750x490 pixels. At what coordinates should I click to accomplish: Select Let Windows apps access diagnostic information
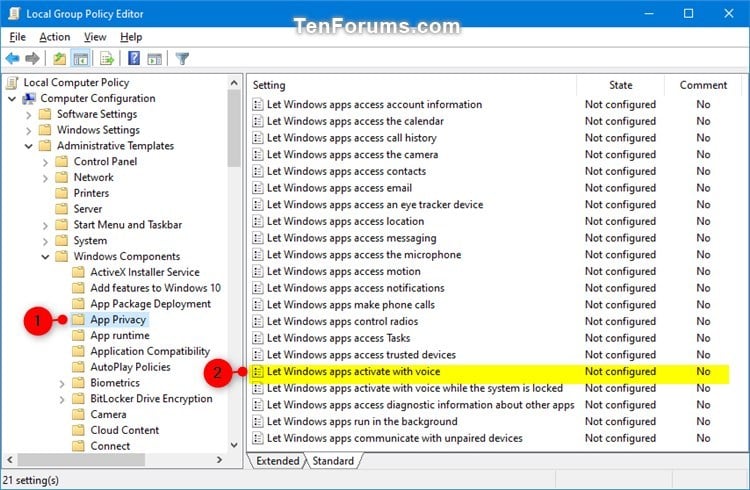420,405
